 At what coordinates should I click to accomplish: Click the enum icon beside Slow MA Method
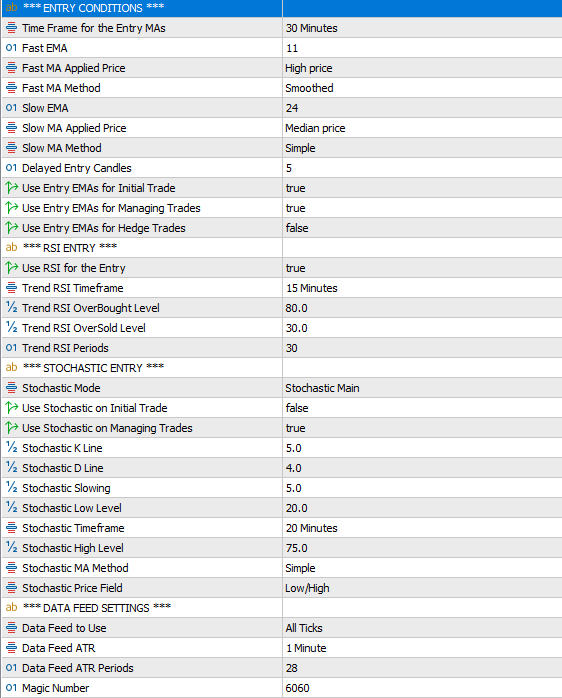12,148
